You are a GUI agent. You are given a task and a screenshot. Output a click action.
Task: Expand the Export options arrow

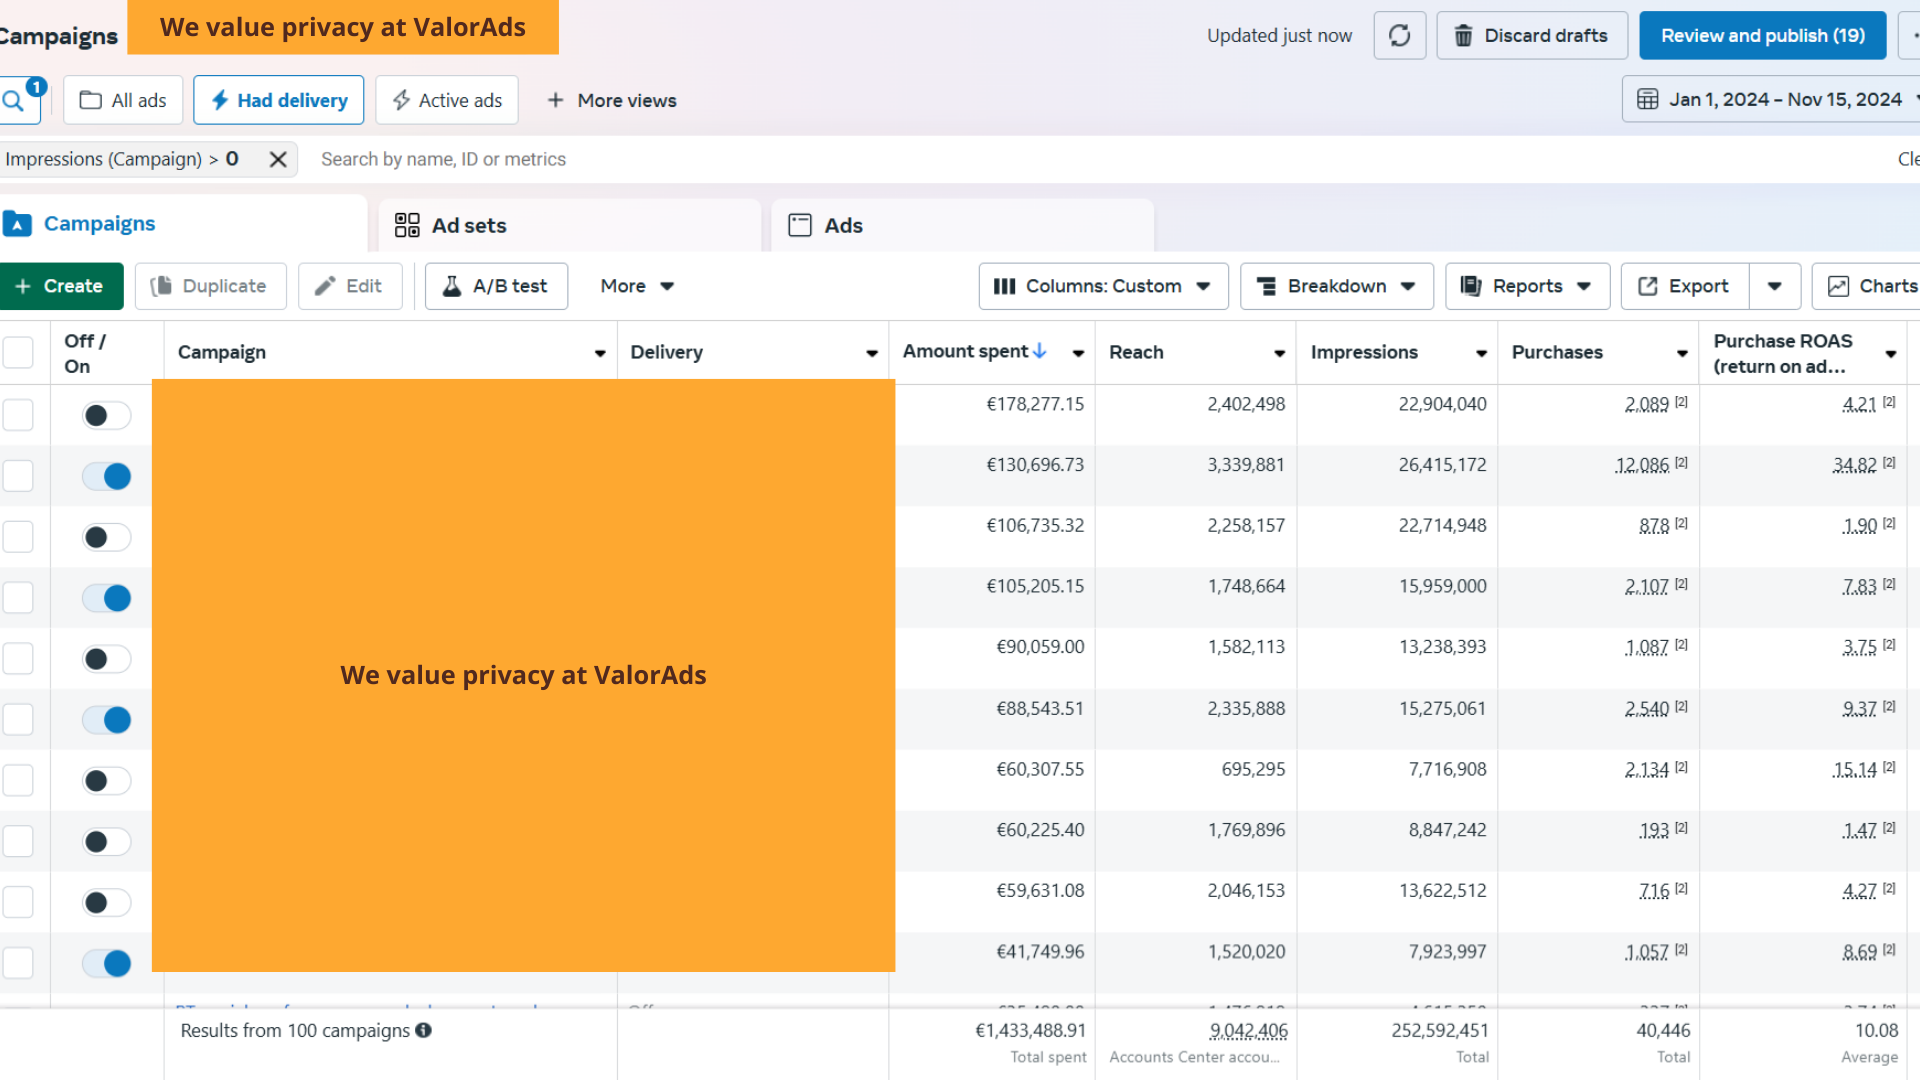[x=1775, y=286]
